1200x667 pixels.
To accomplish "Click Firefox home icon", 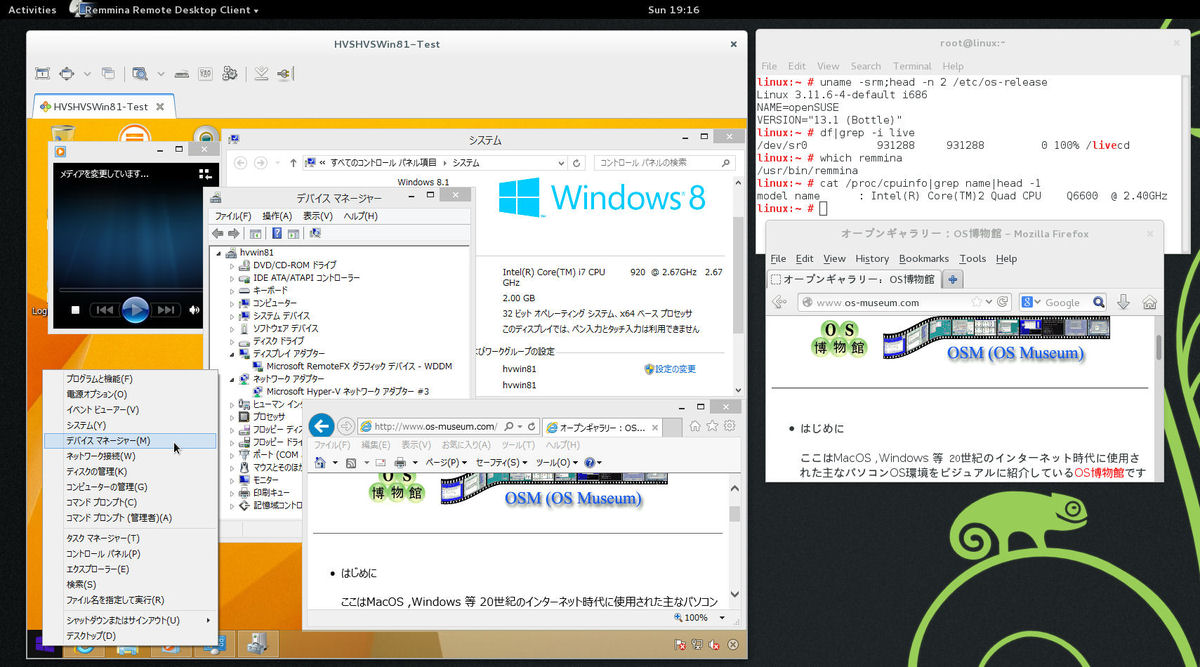I will click(x=1150, y=302).
